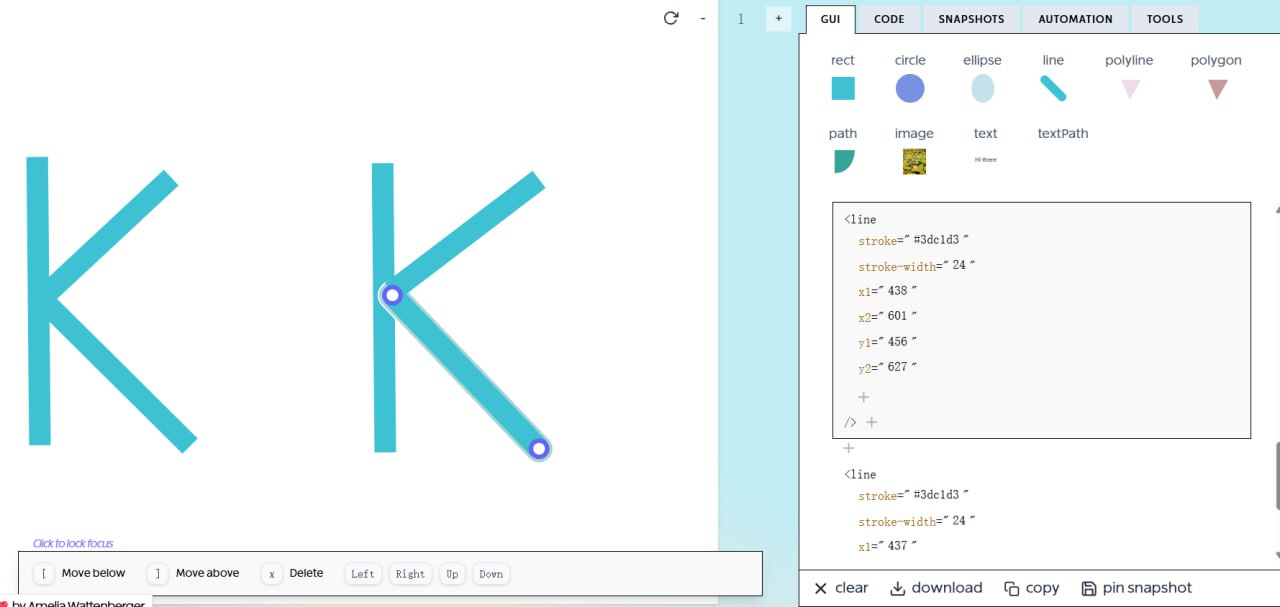
Task: Zoom out with the minus button
Action: pos(703,18)
